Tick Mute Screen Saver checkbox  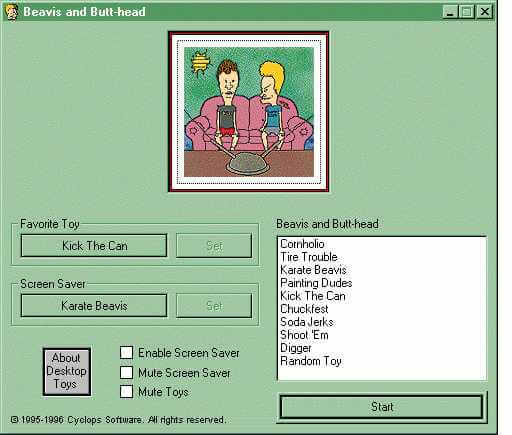coord(126,372)
